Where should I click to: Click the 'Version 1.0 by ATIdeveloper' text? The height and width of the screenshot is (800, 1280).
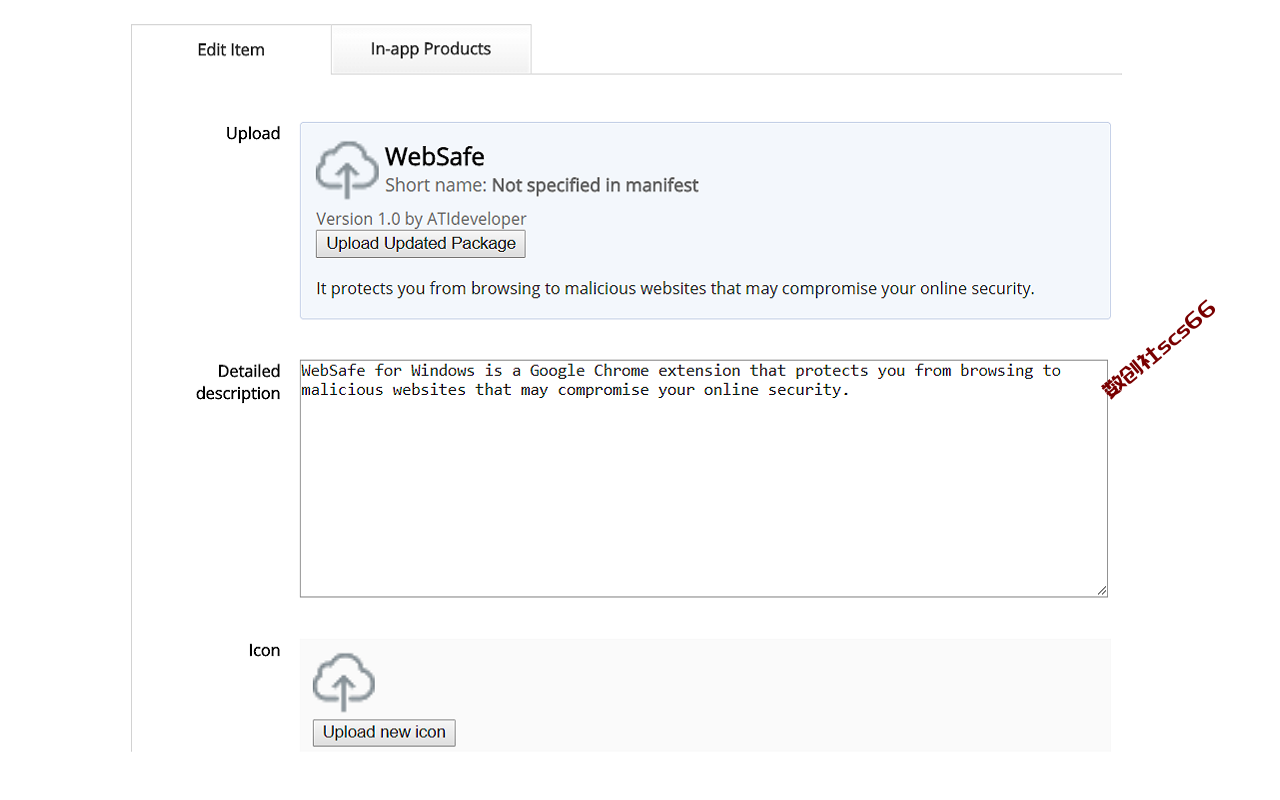coord(421,218)
